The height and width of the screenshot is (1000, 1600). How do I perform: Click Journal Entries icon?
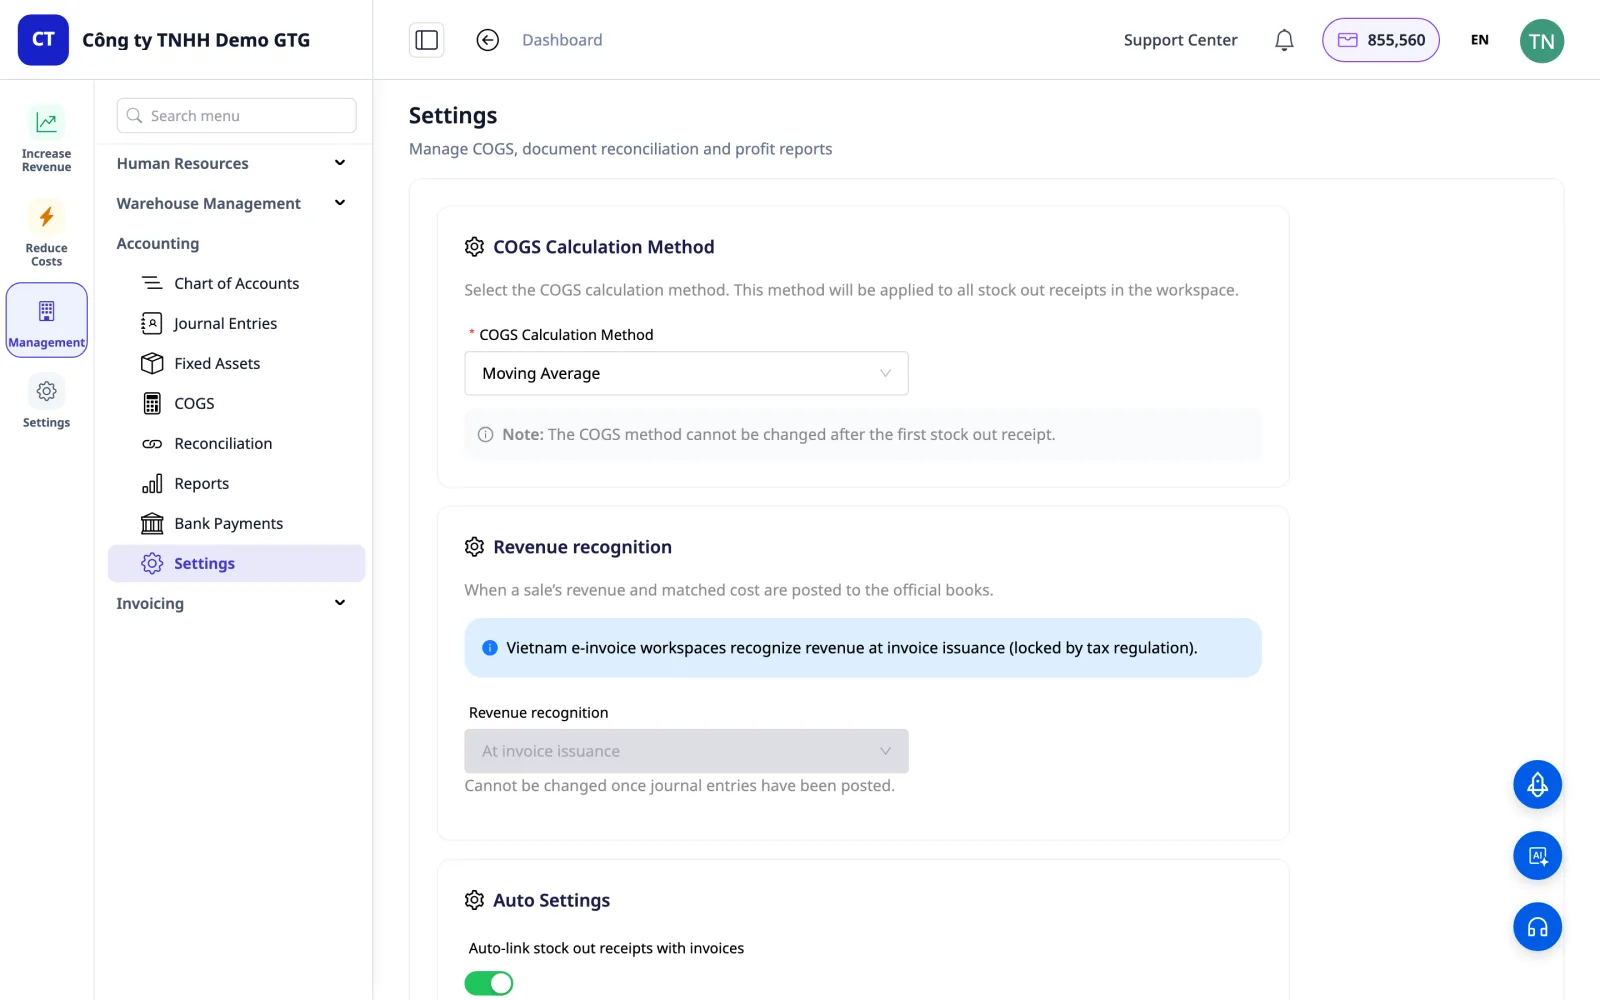click(x=152, y=323)
